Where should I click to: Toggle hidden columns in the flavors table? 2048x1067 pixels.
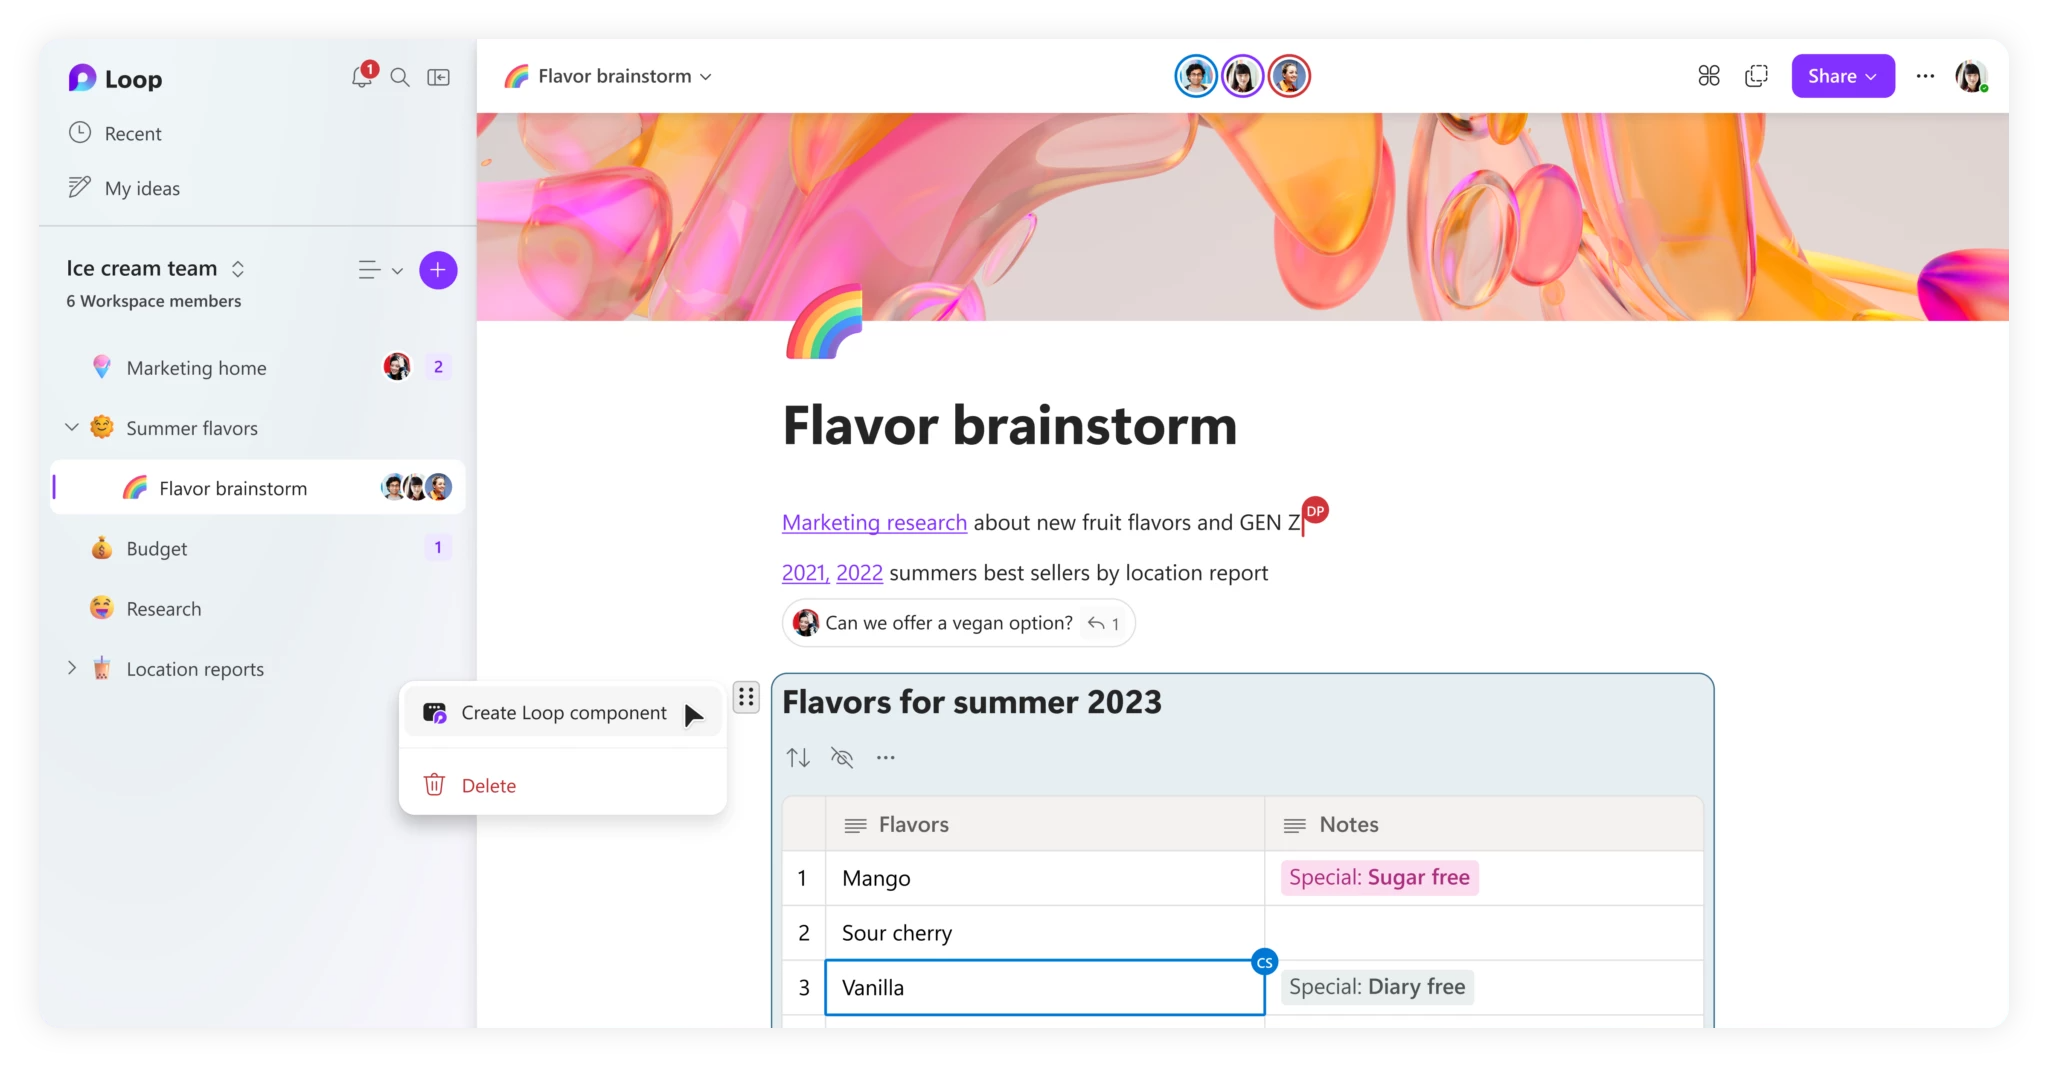842,757
